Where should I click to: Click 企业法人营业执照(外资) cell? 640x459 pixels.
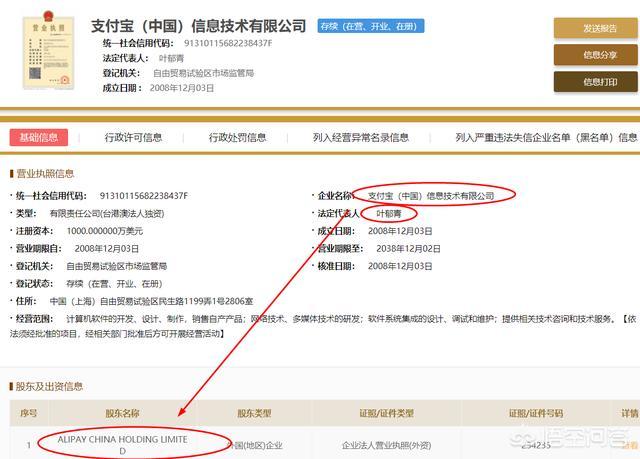click(x=387, y=446)
